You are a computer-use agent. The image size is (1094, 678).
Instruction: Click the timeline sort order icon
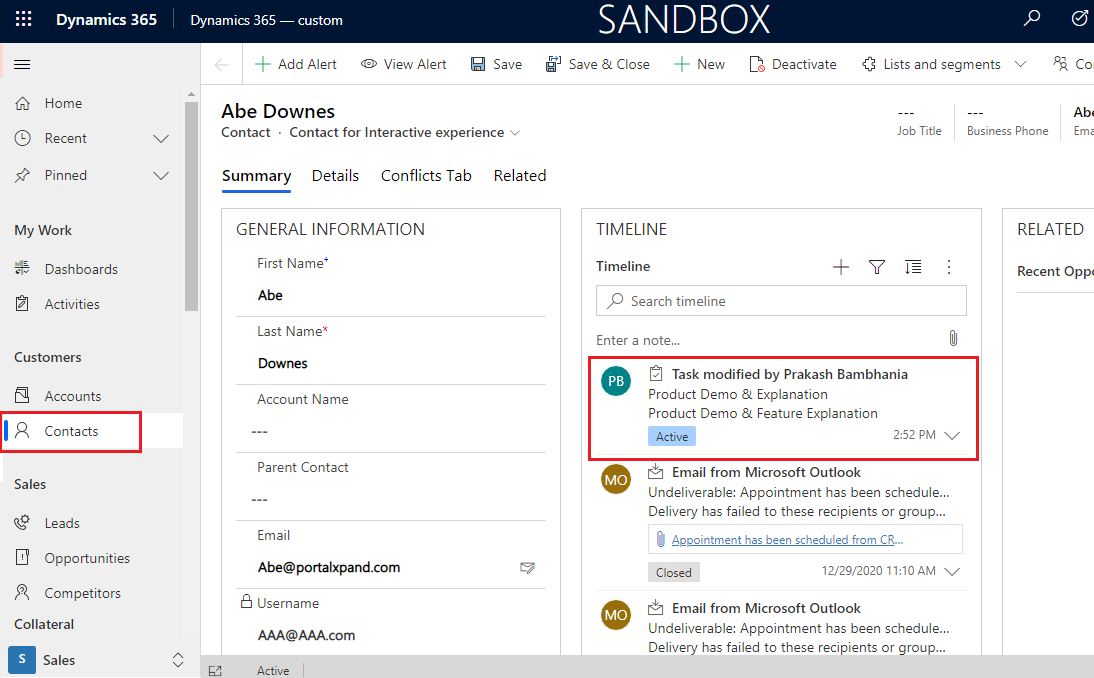[x=913, y=267]
